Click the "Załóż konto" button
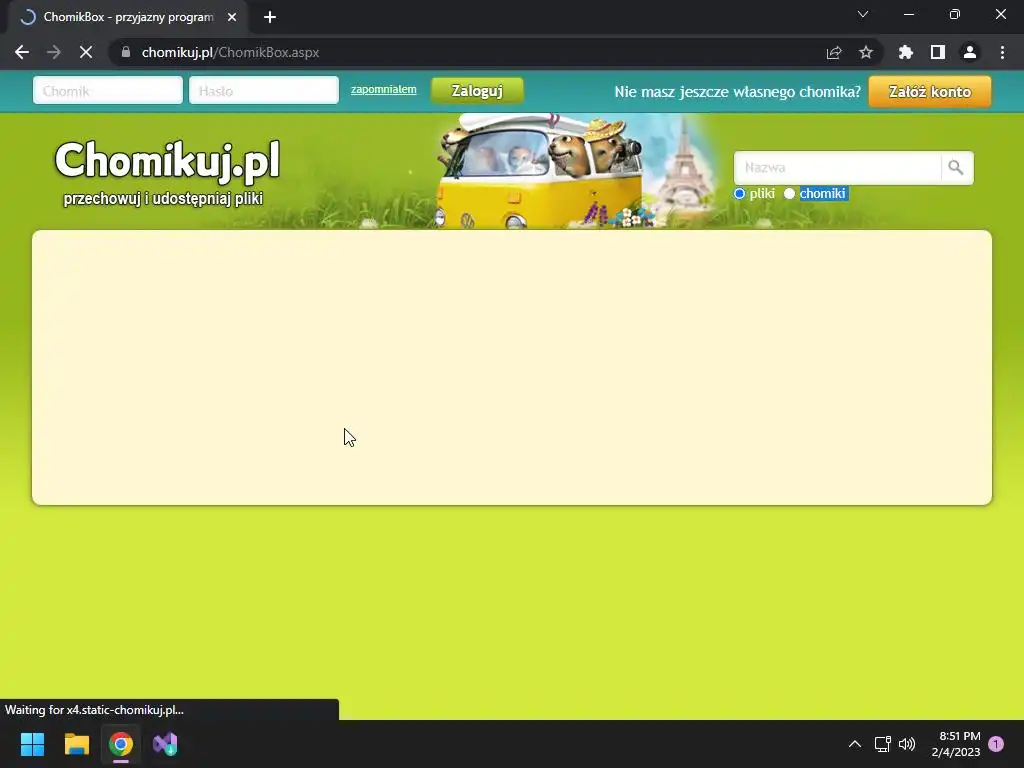The image size is (1024, 768). click(x=929, y=91)
